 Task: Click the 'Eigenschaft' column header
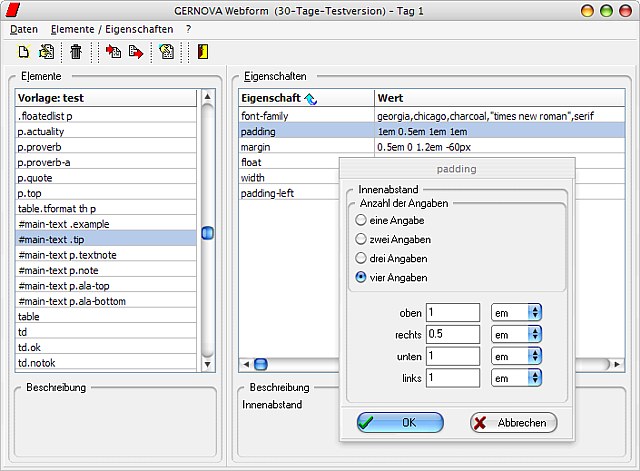307,98
